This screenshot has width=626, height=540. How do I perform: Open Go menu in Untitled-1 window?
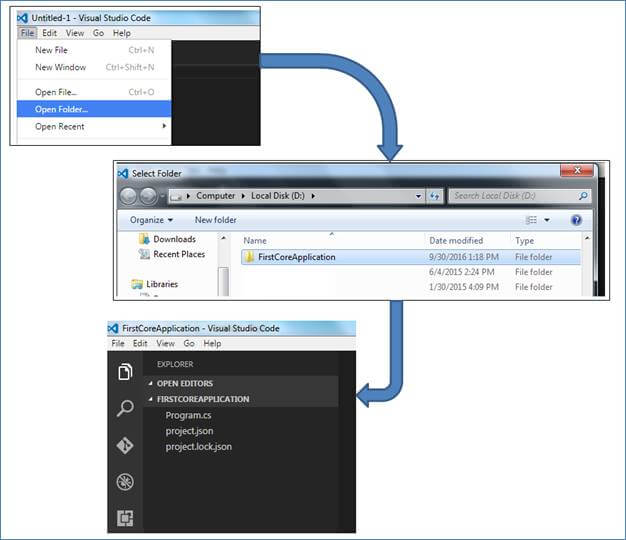pos(98,33)
